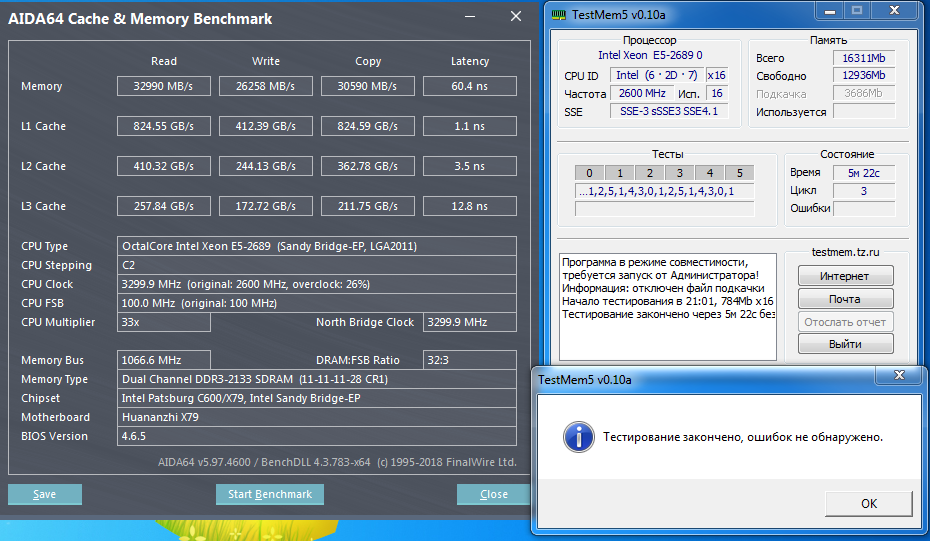Click BIOS Version value 4.6.5
The image size is (930, 541).
click(317, 436)
